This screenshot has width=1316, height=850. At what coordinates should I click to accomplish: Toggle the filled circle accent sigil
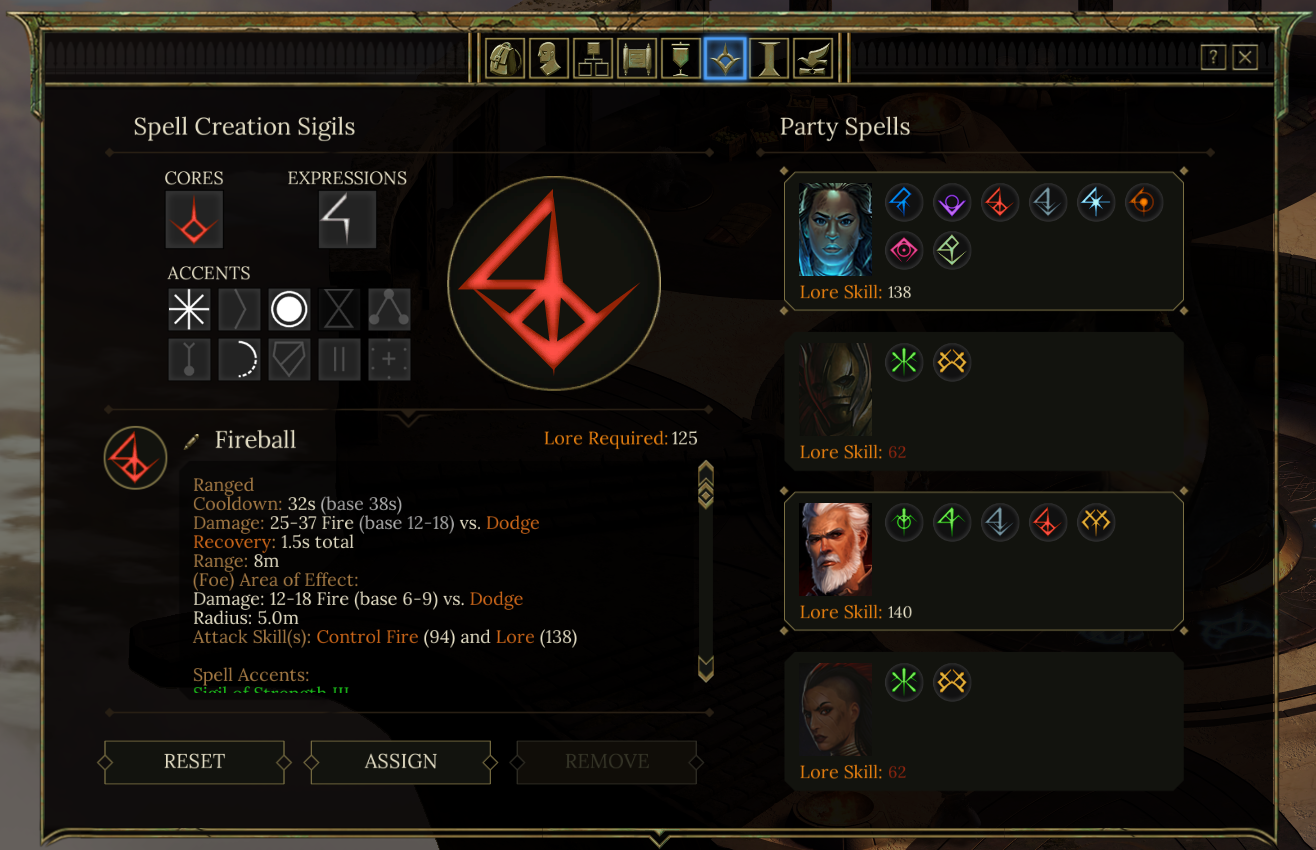[289, 310]
